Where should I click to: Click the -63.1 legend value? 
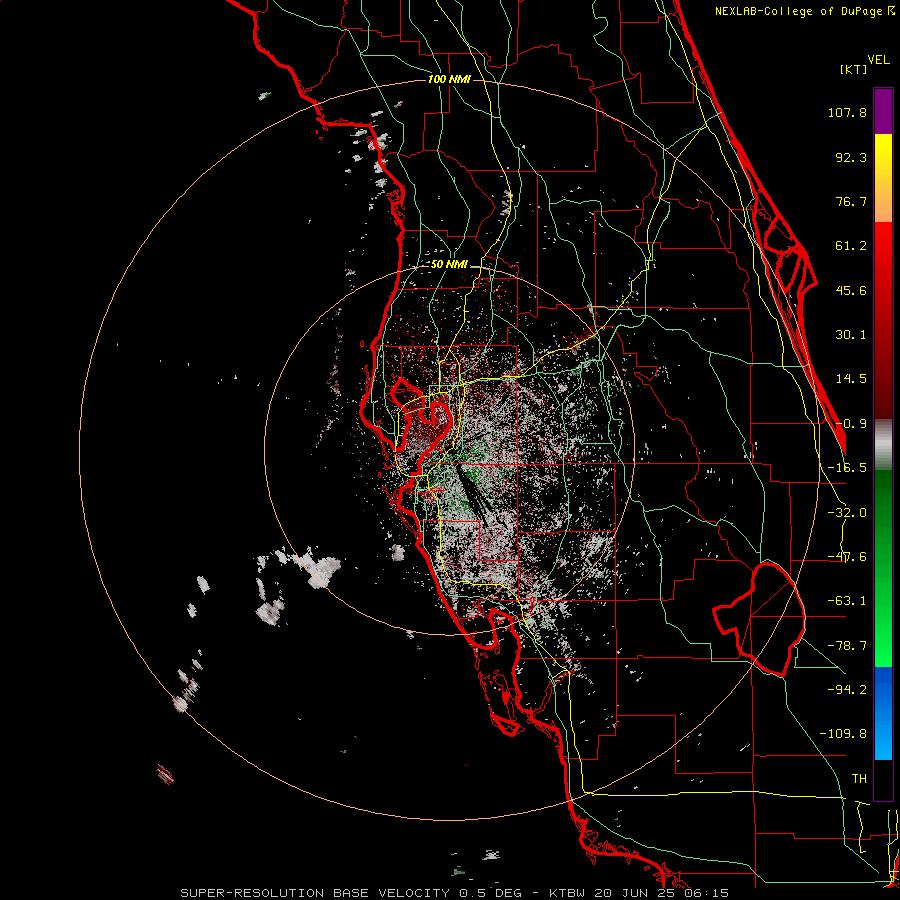coord(847,601)
